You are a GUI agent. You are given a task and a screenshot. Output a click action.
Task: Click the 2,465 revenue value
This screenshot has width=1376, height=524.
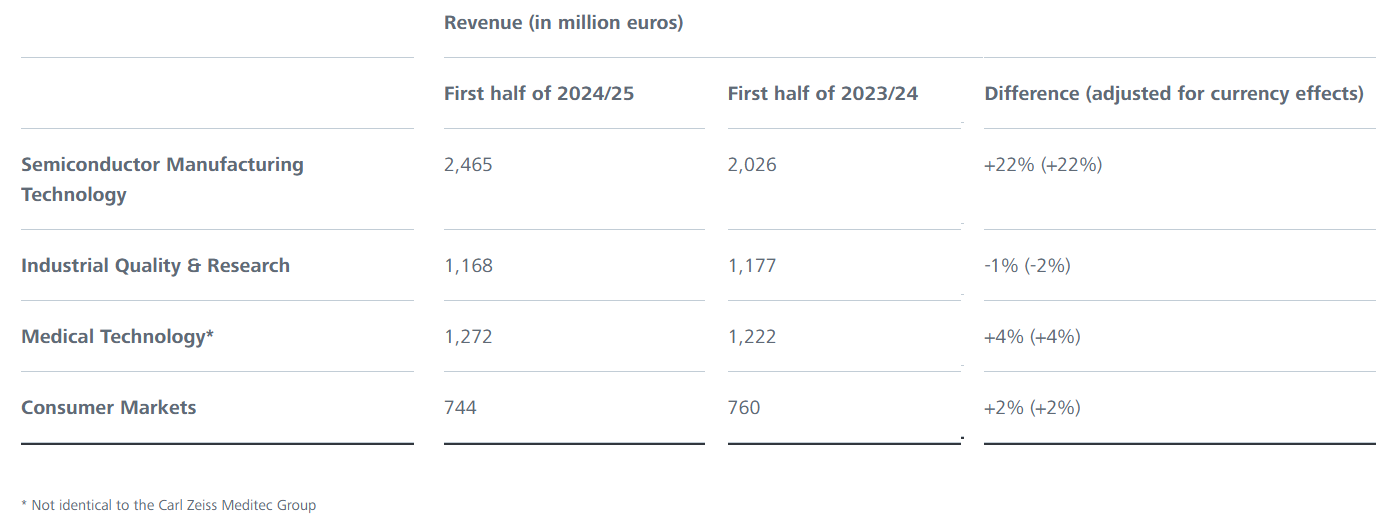[x=468, y=165]
